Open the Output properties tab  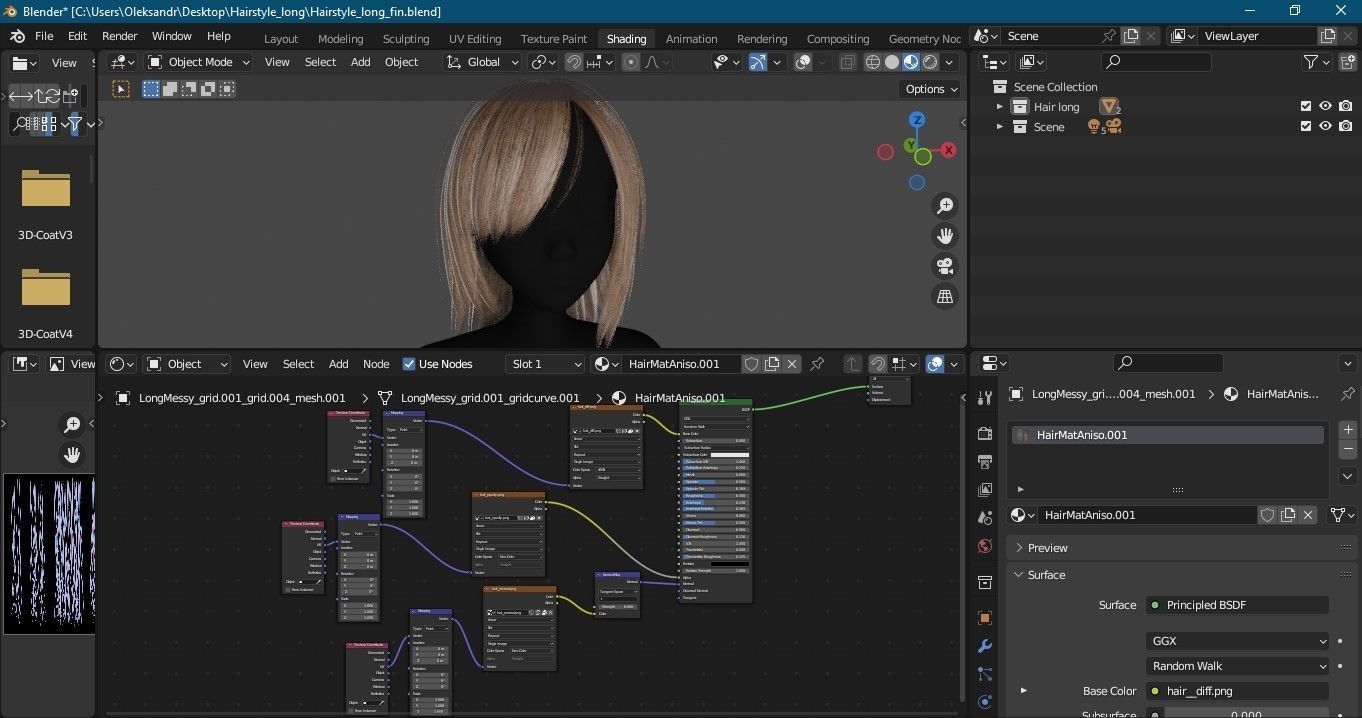(x=985, y=462)
